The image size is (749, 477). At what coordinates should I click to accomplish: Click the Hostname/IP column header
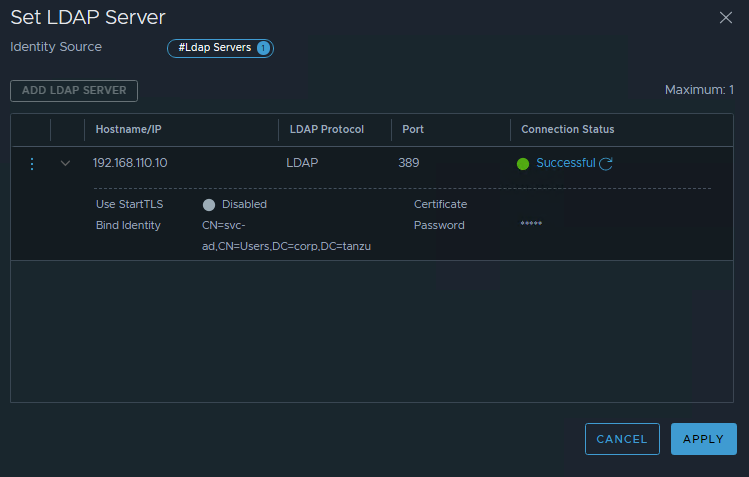tap(130, 129)
